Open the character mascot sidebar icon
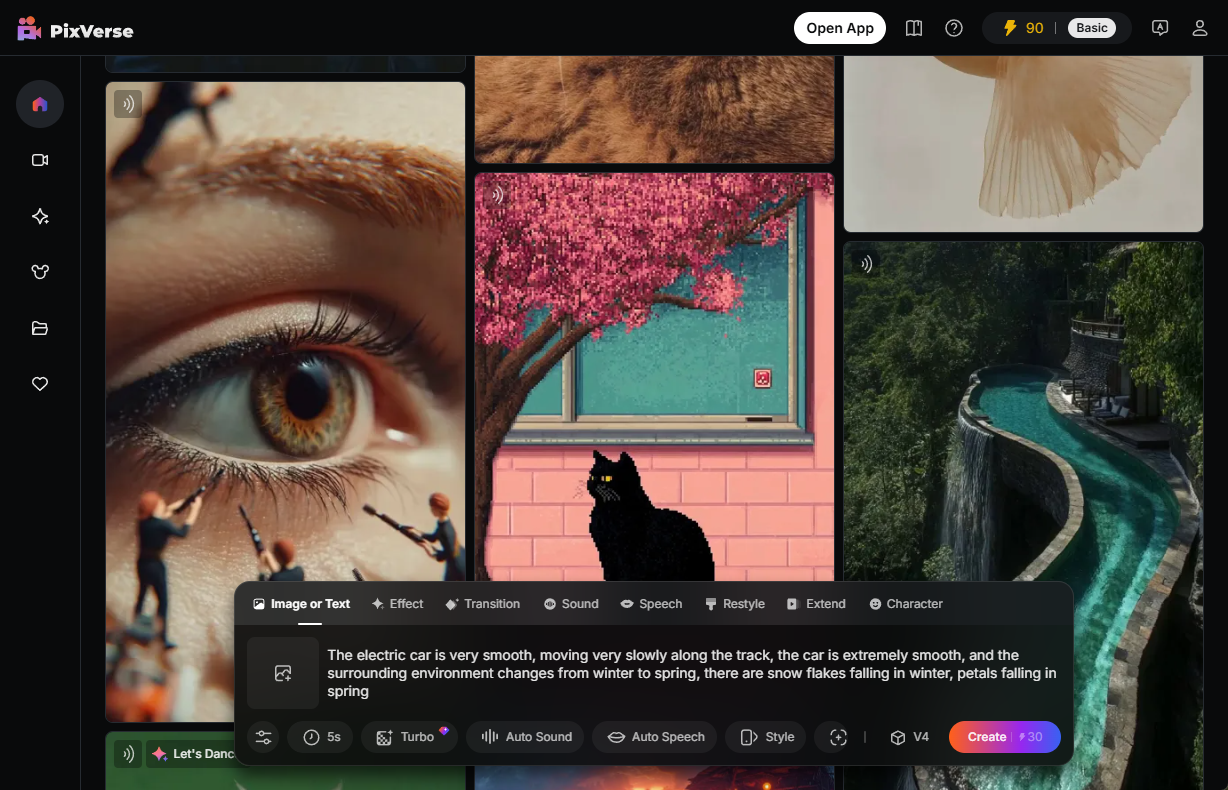 coord(40,272)
